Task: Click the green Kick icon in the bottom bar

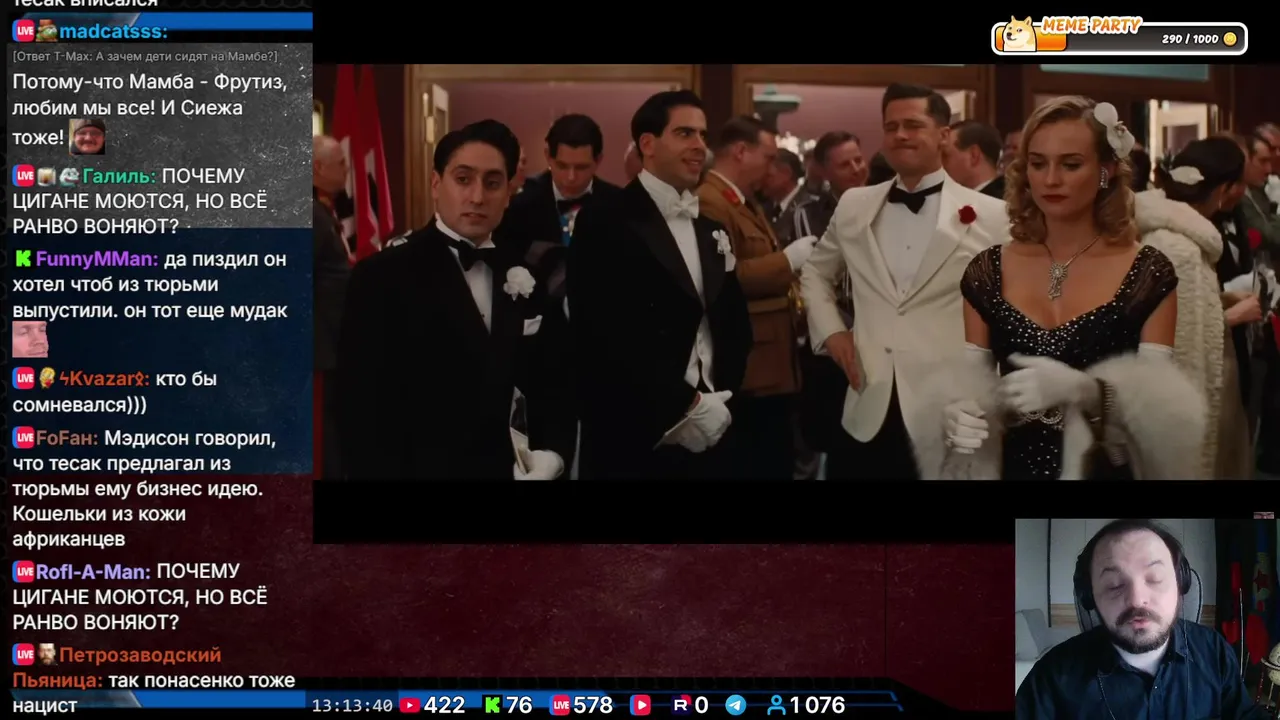Action: (492, 705)
